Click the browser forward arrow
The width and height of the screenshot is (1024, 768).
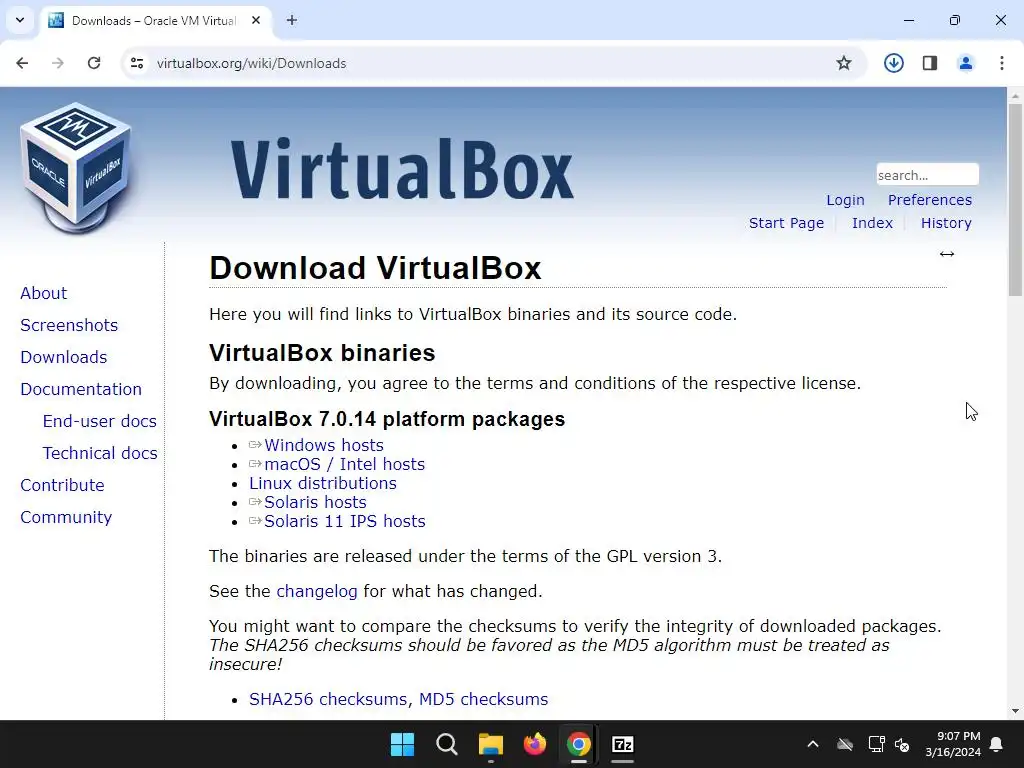click(58, 63)
